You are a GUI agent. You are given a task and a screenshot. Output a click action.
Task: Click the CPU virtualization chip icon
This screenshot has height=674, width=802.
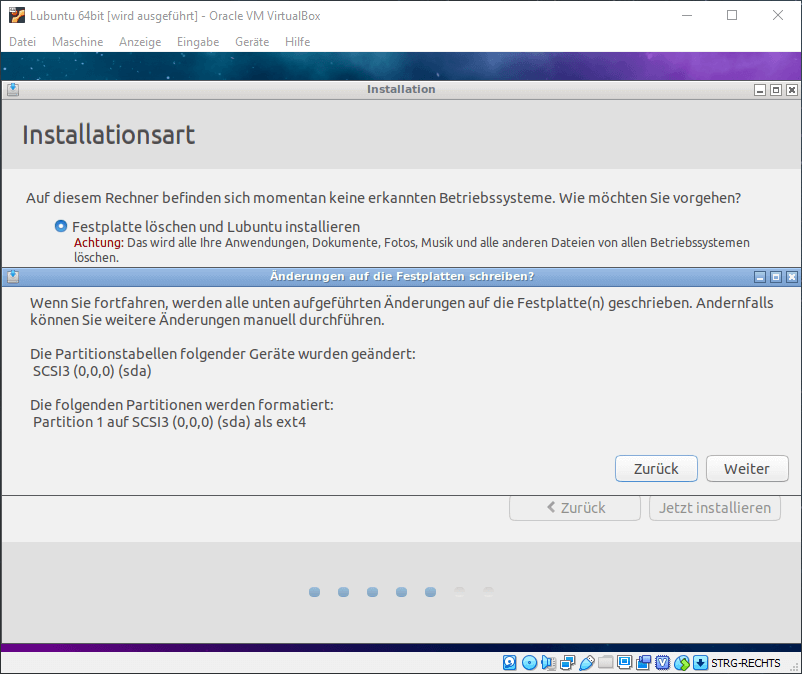[662, 663]
